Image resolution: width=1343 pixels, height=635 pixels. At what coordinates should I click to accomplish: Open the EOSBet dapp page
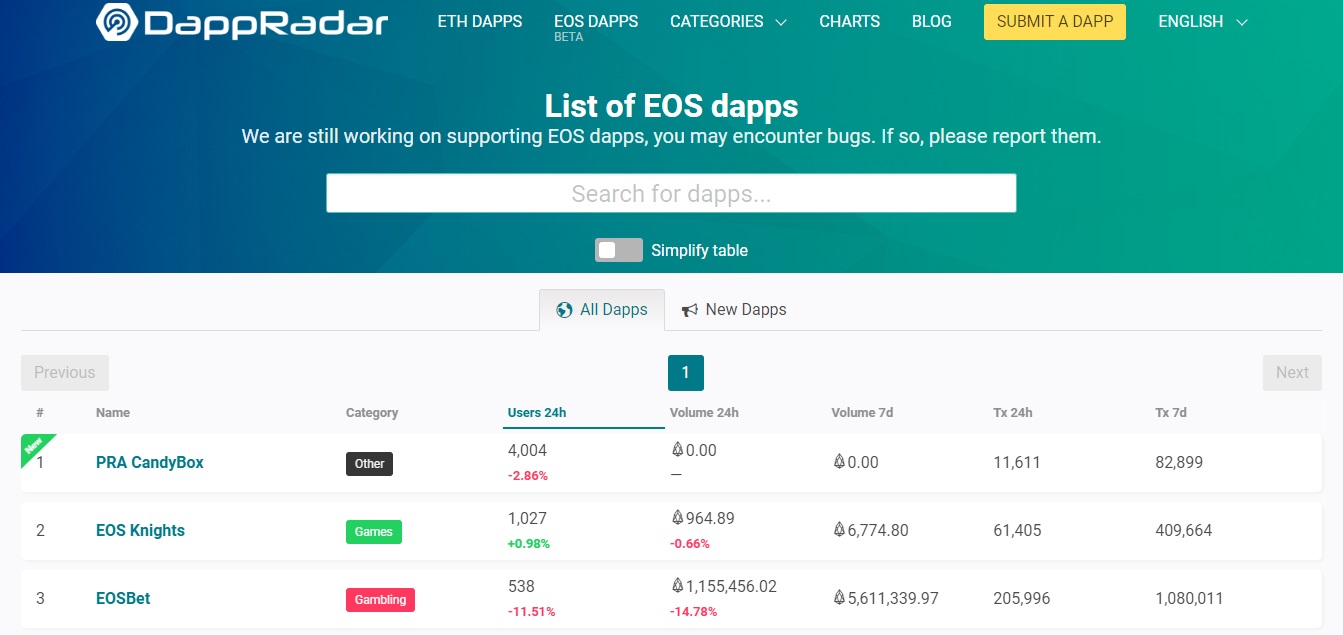tap(123, 598)
